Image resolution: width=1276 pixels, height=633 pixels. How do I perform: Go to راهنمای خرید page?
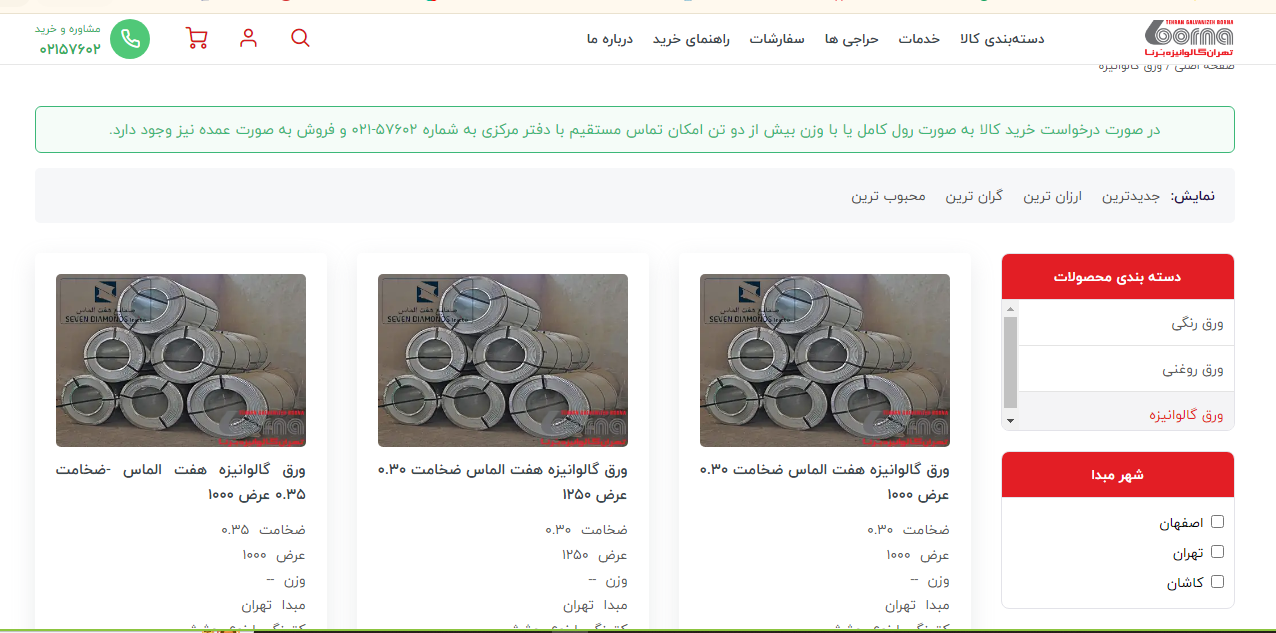691,39
